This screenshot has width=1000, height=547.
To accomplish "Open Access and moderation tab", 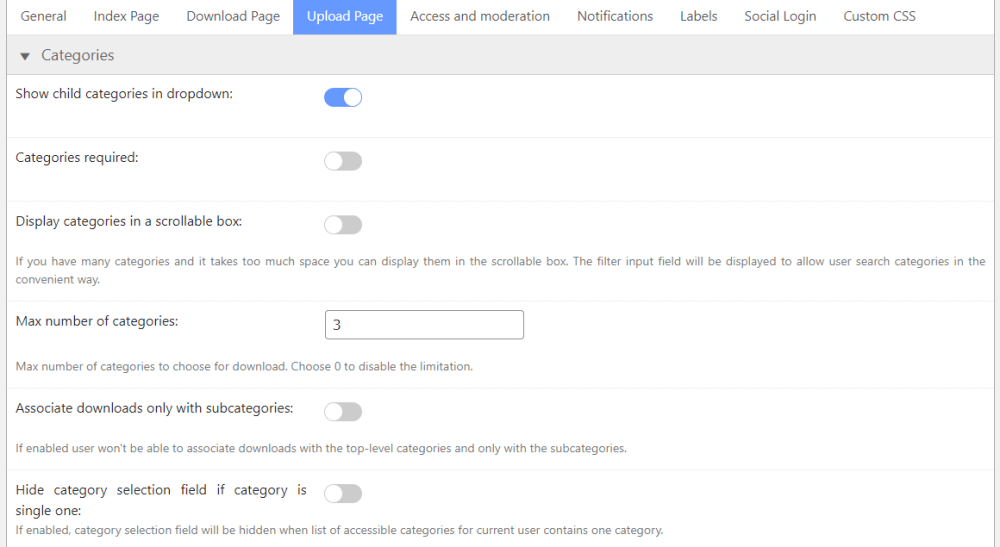I will pyautogui.click(x=480, y=16).
